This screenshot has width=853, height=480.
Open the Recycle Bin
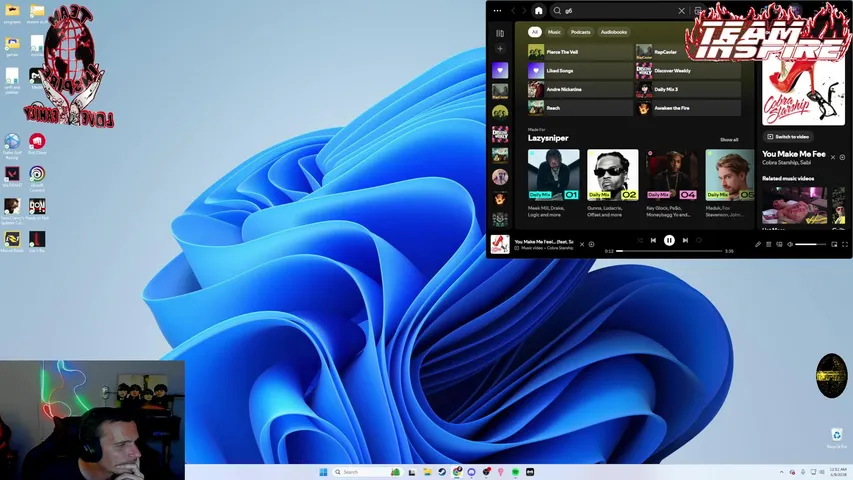click(837, 438)
